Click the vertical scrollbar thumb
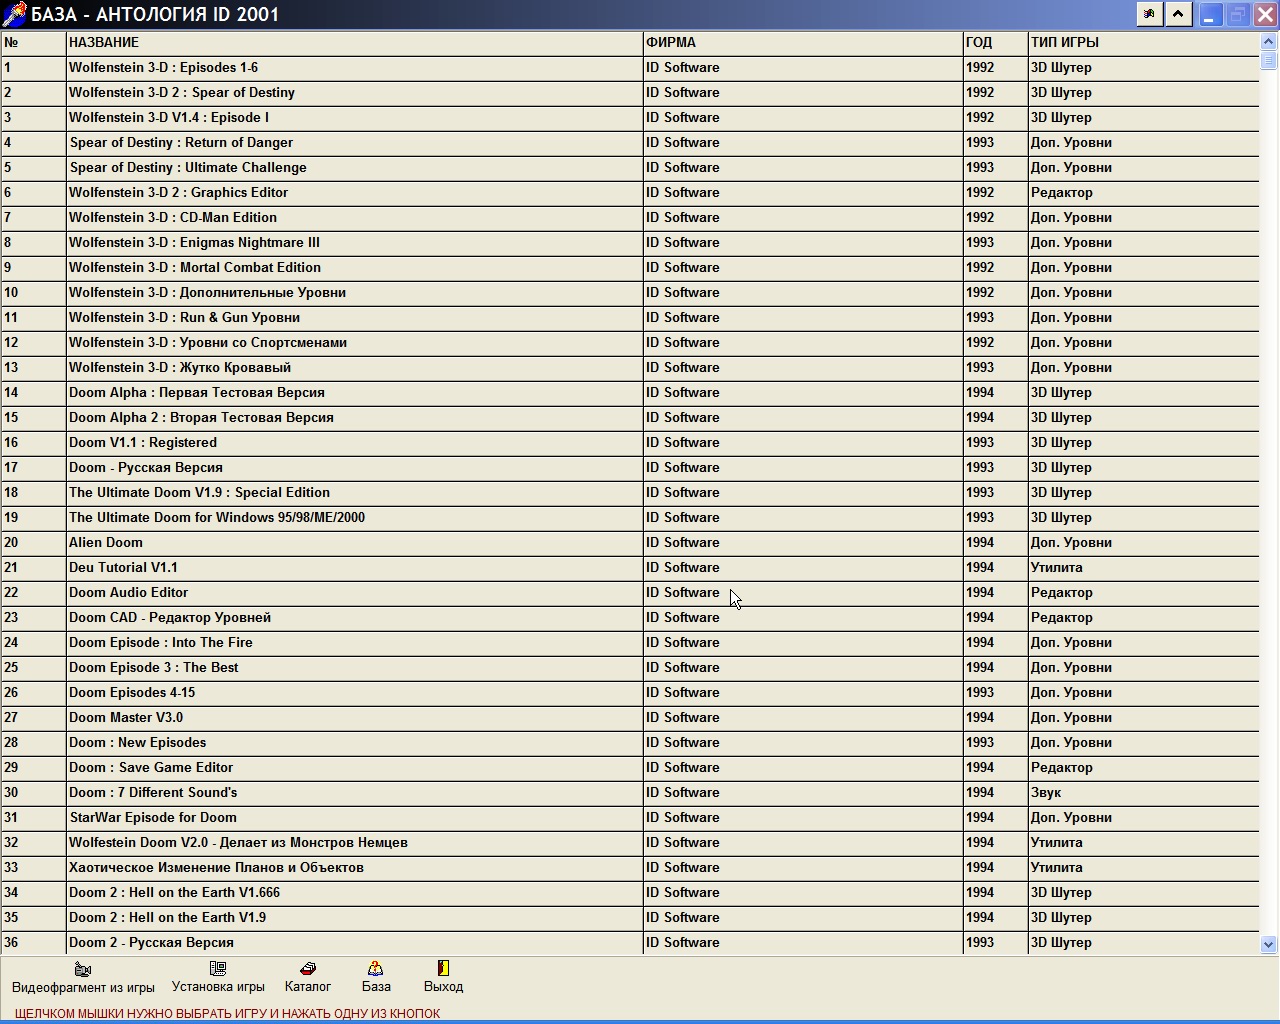 (x=1269, y=59)
